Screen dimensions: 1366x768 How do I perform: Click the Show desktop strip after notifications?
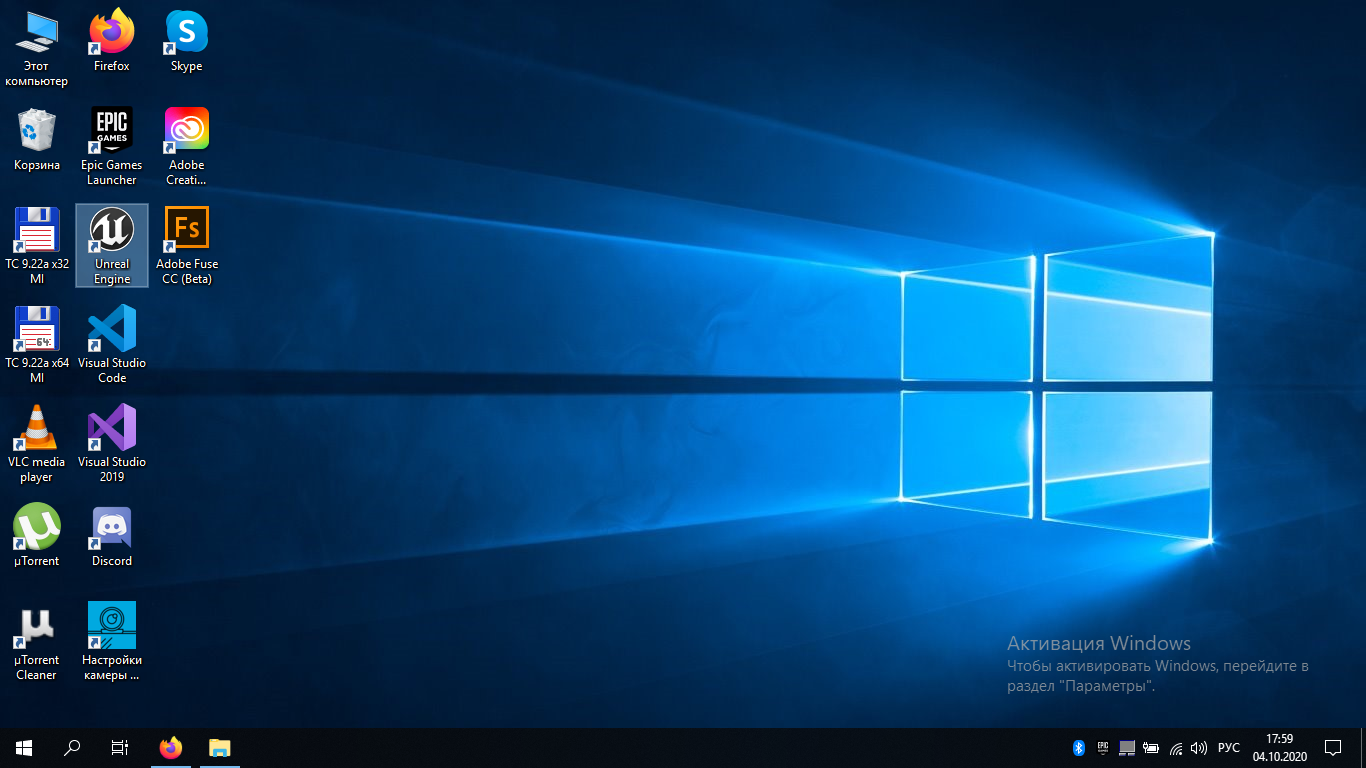[x=1363, y=748]
